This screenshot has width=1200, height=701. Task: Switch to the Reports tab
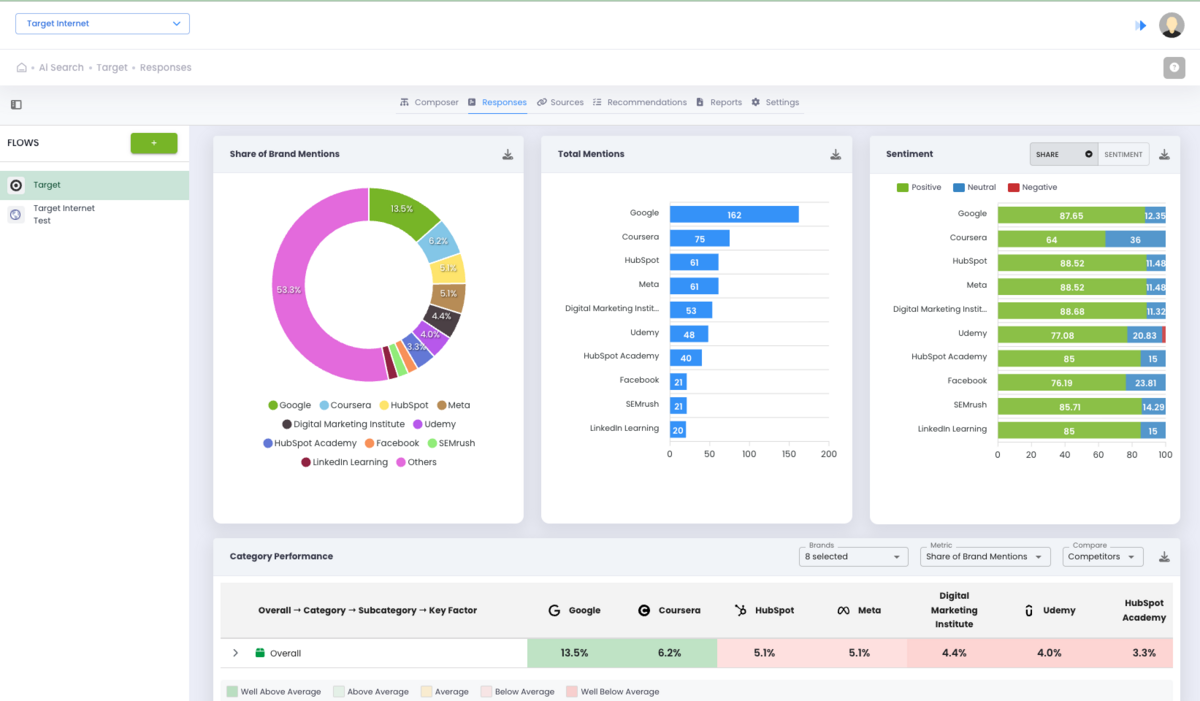(719, 102)
